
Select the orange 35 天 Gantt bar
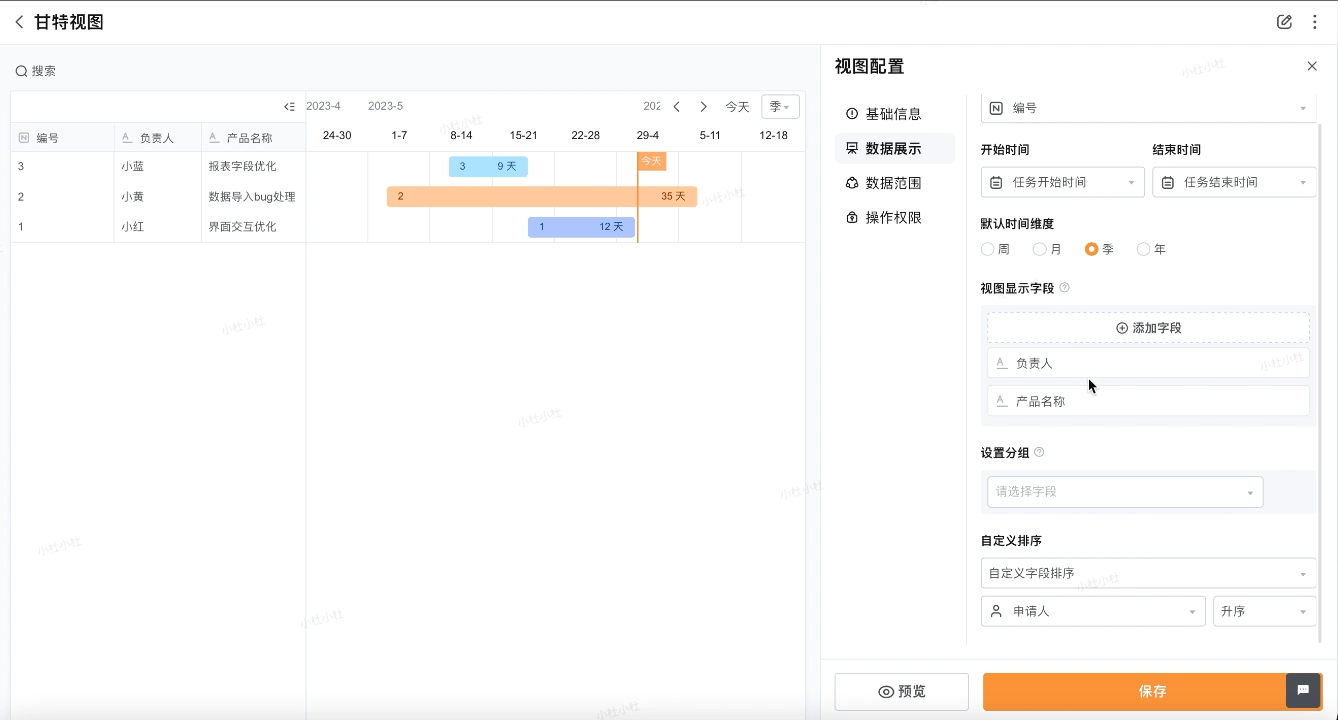pyautogui.click(x=542, y=196)
